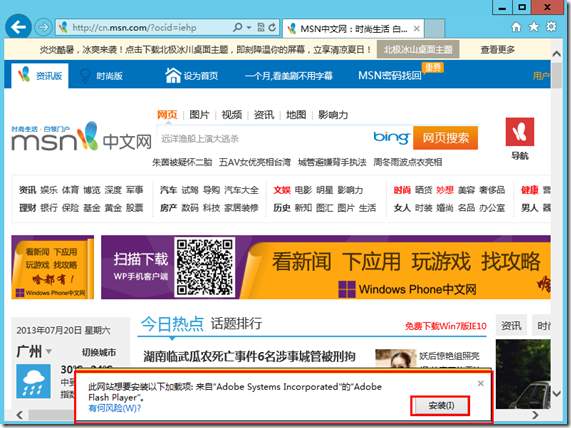Click the QR code 扫描下载 image
Viewport: 571px width, 428px height.
(205, 267)
